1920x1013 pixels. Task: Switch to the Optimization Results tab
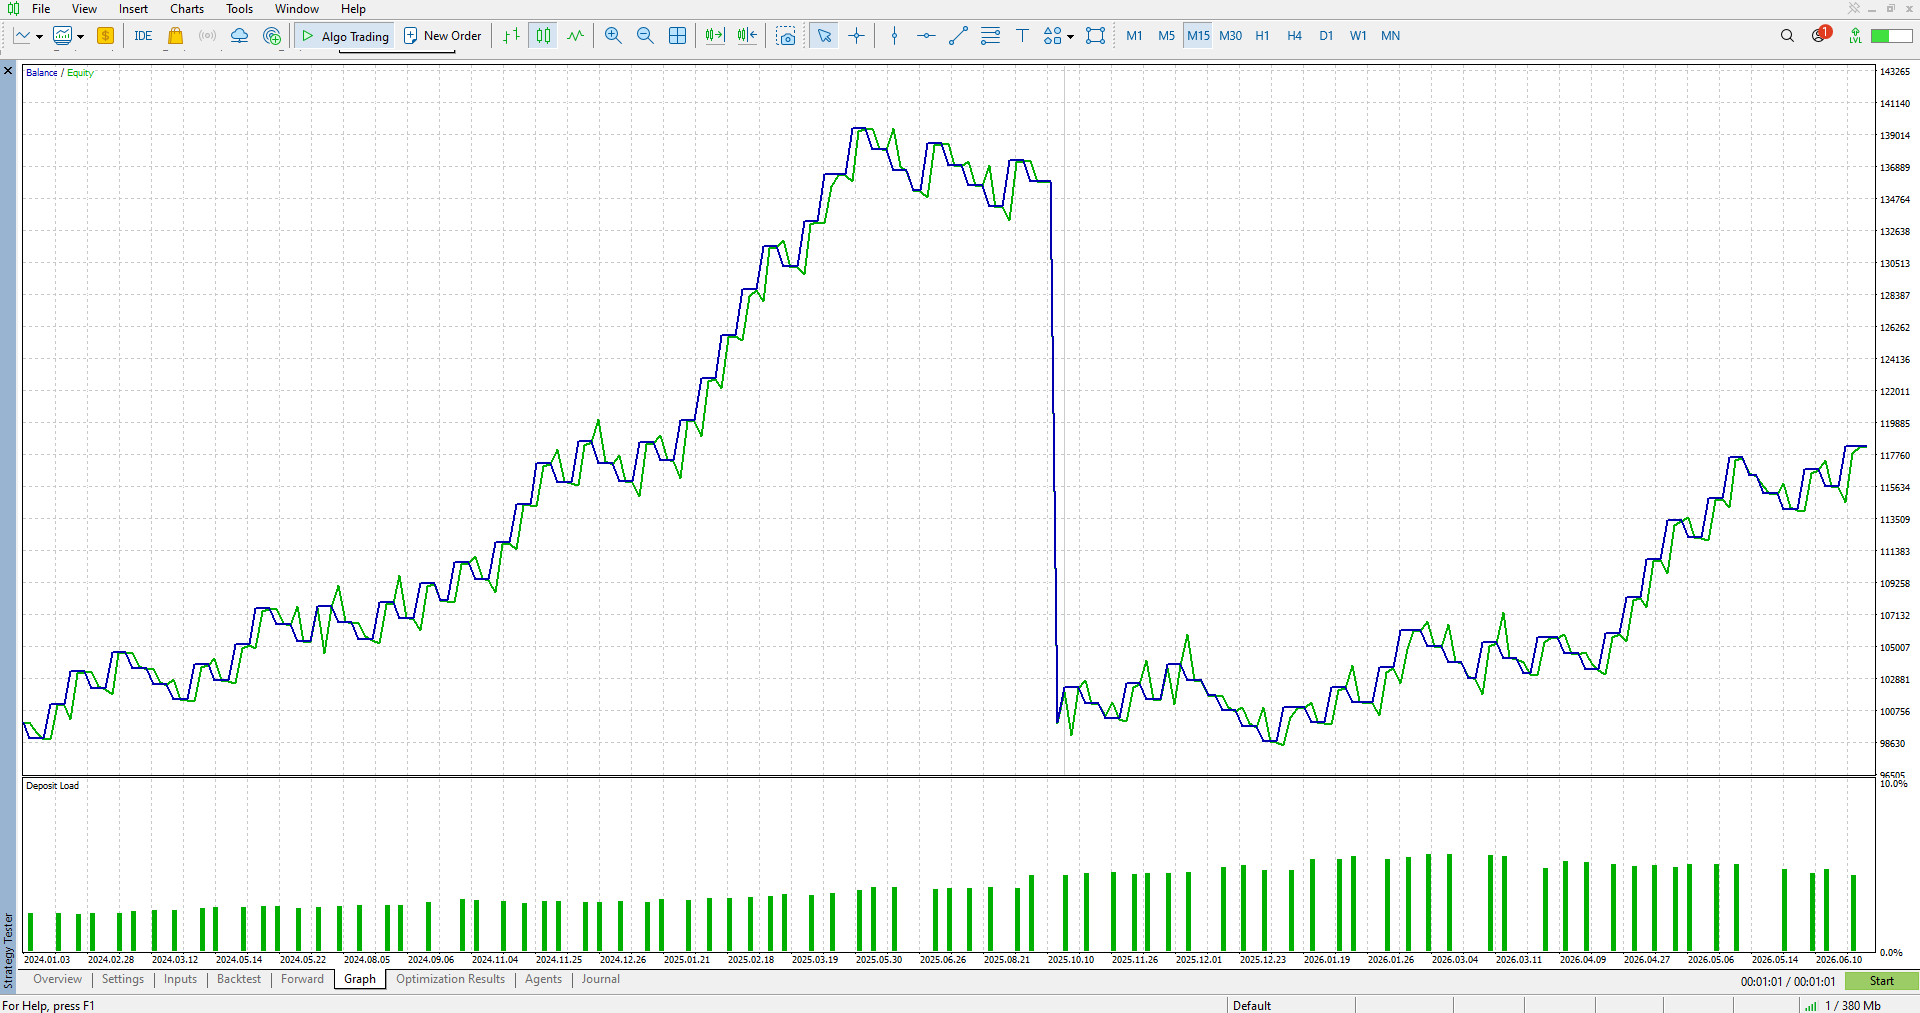click(450, 980)
